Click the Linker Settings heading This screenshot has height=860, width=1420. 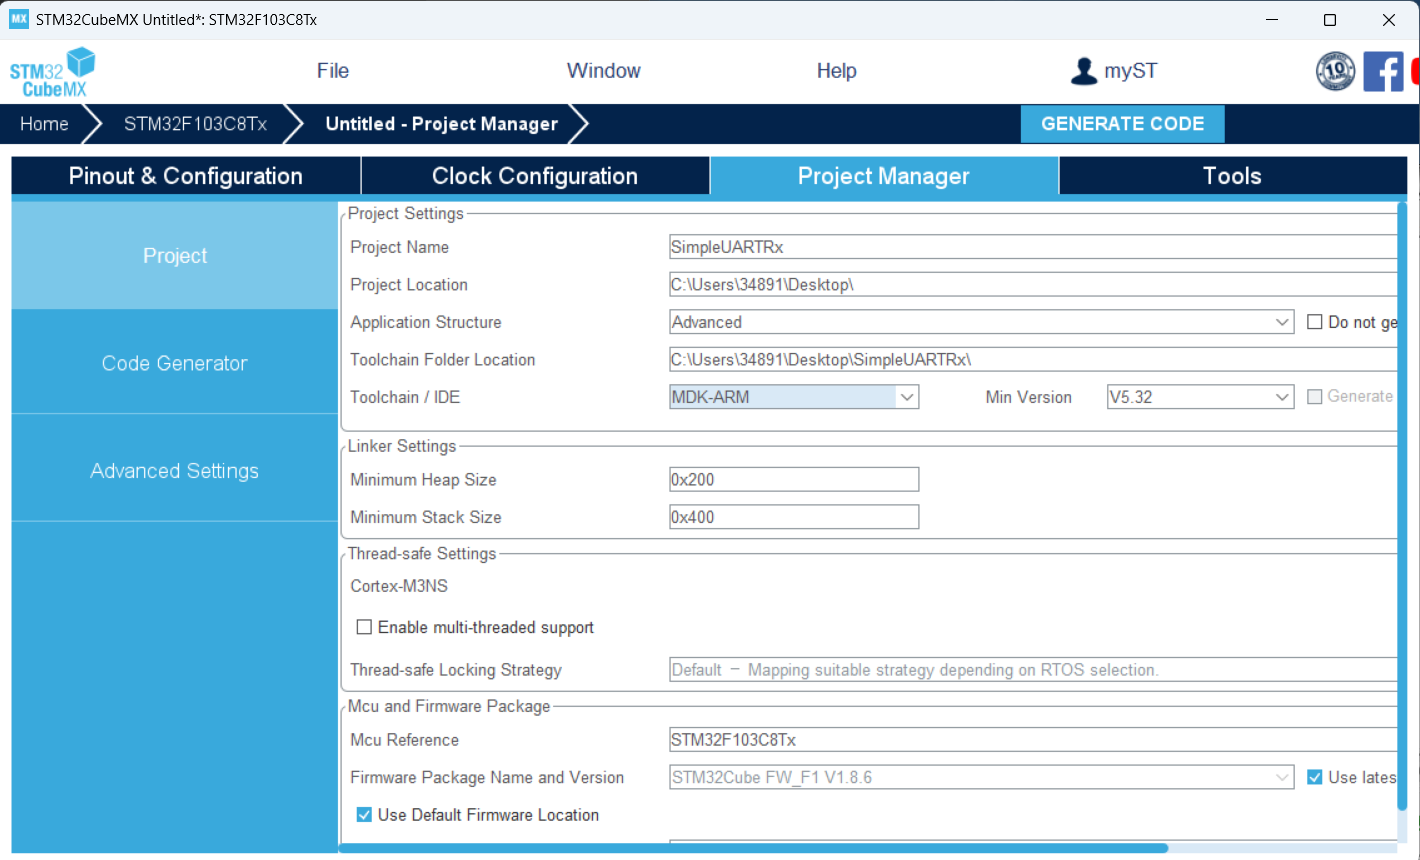coord(402,446)
